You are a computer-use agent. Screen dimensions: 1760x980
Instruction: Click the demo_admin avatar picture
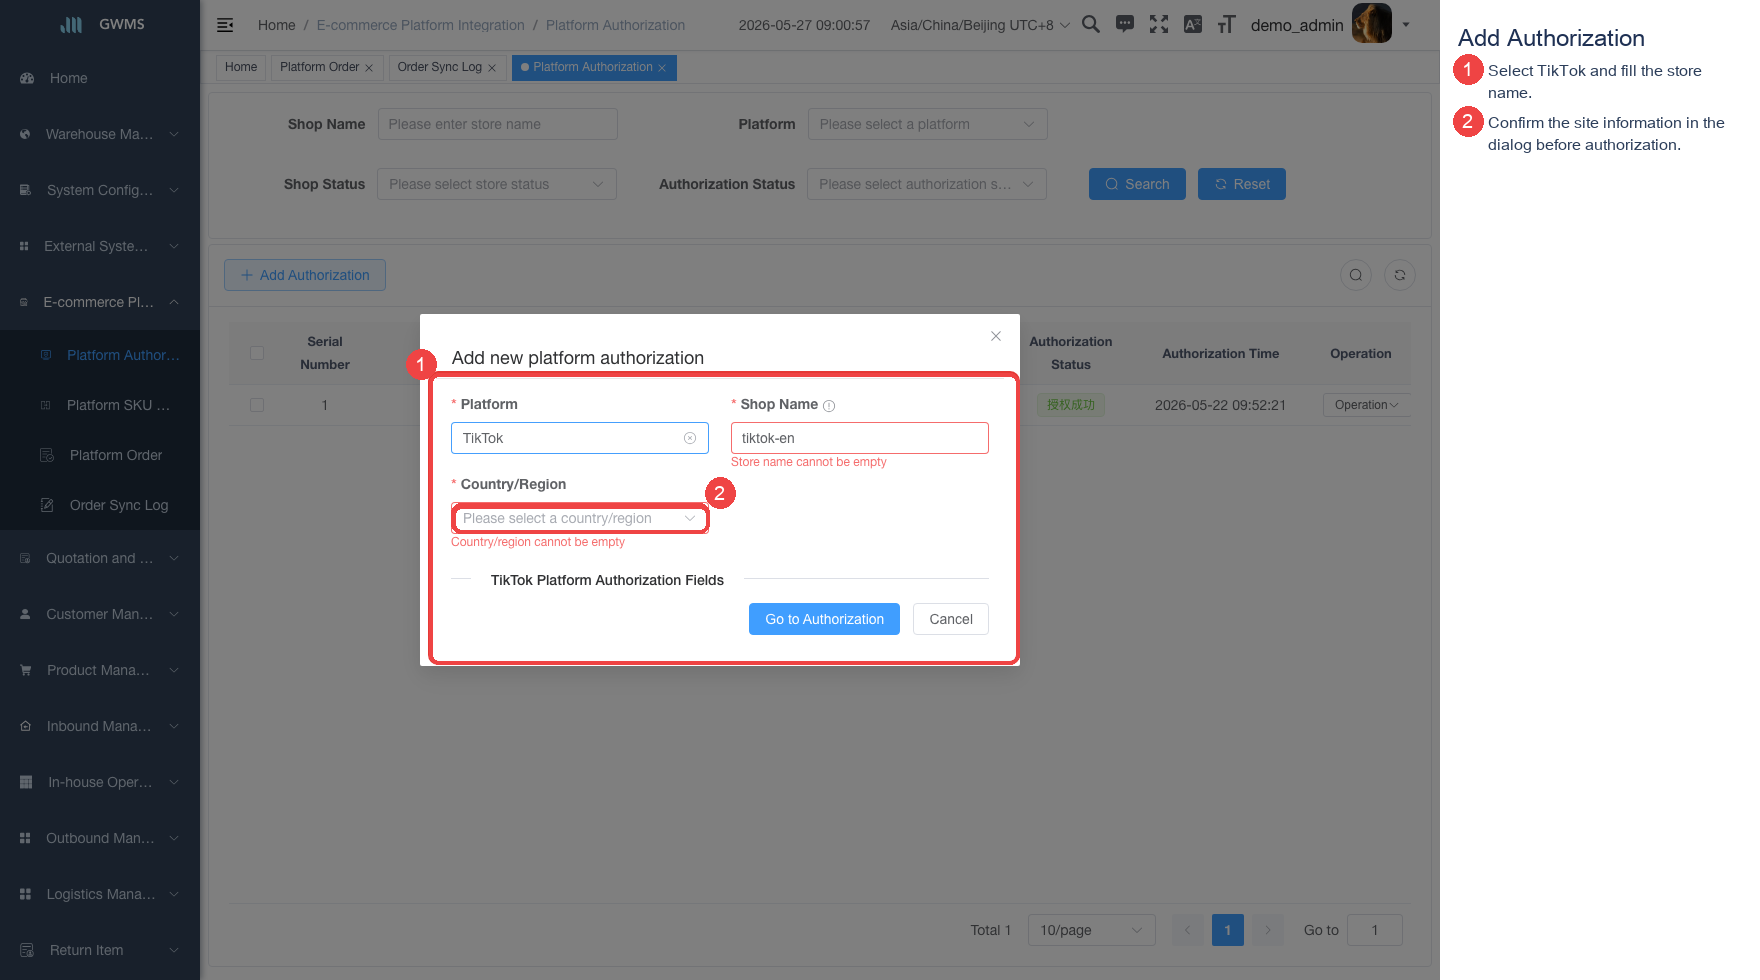(1372, 24)
